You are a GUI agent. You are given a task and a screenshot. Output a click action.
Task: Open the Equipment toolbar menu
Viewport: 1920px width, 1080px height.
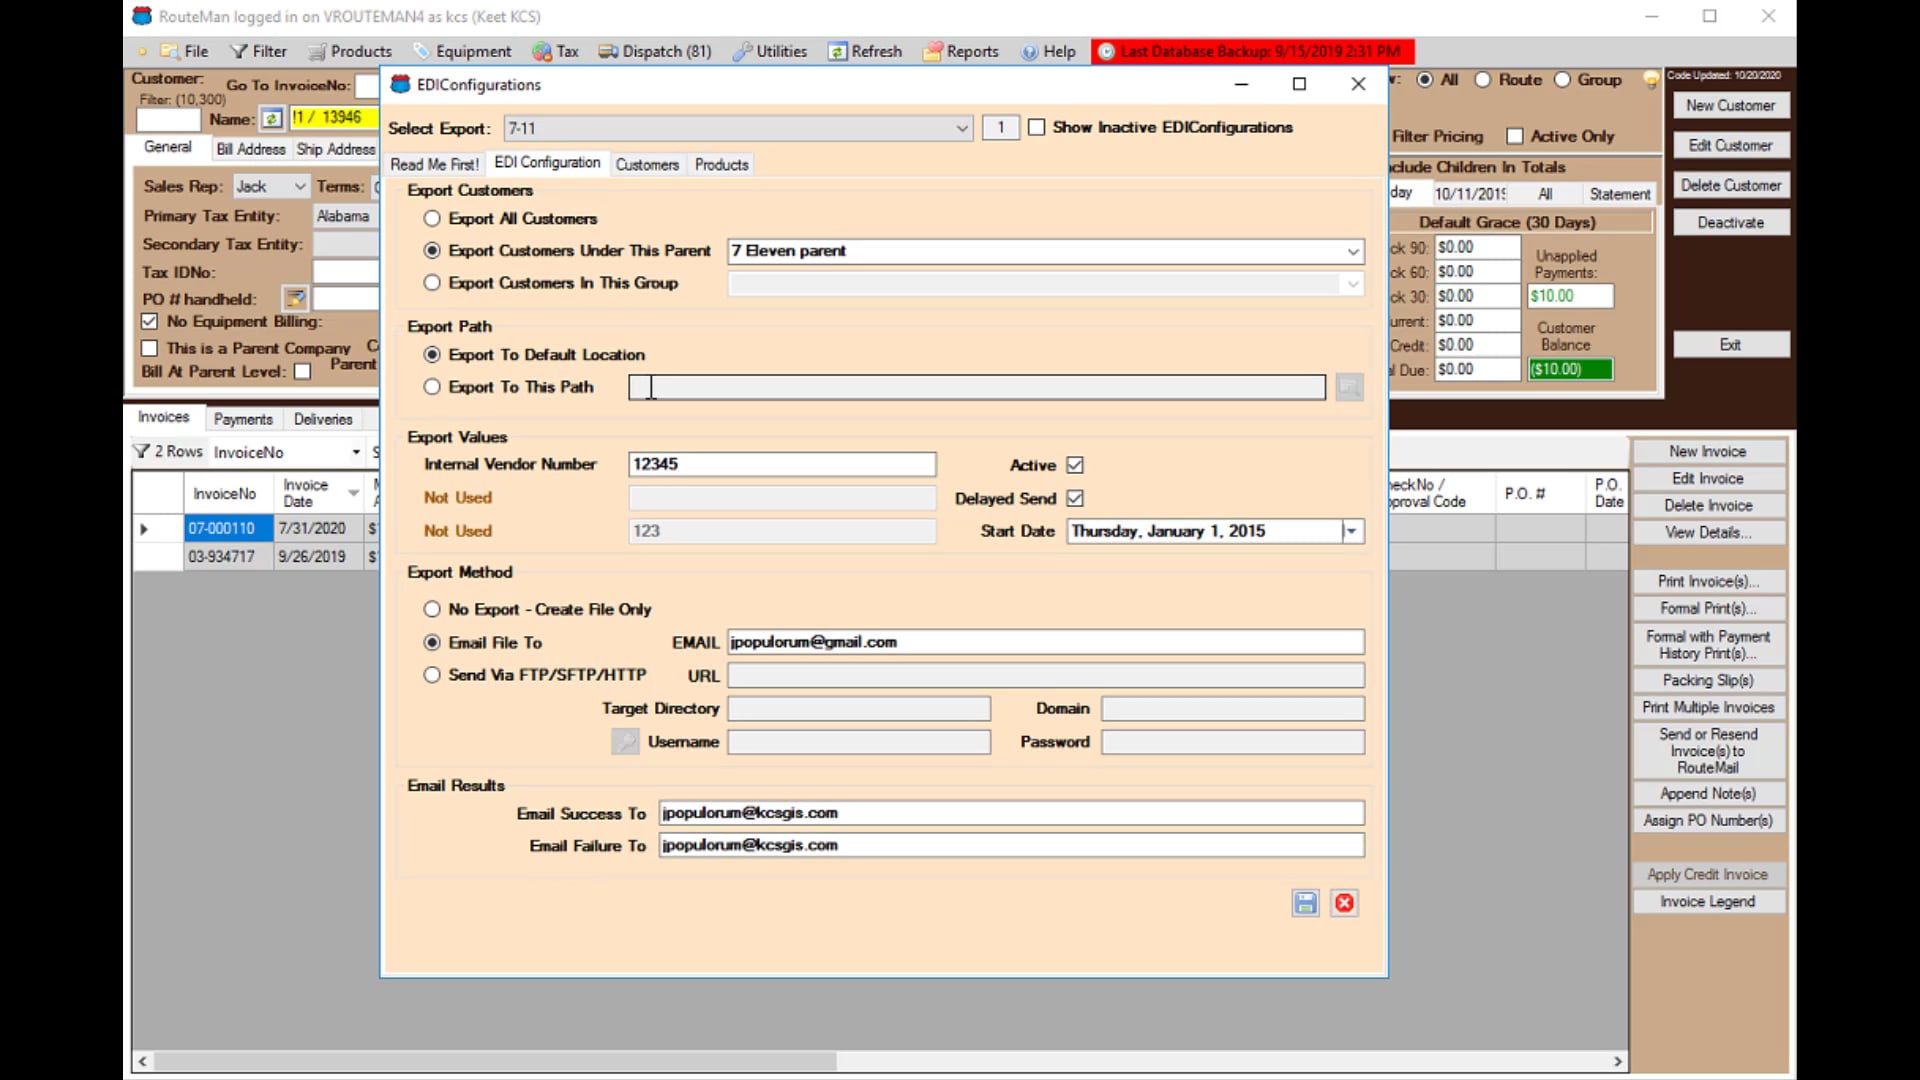[462, 51]
